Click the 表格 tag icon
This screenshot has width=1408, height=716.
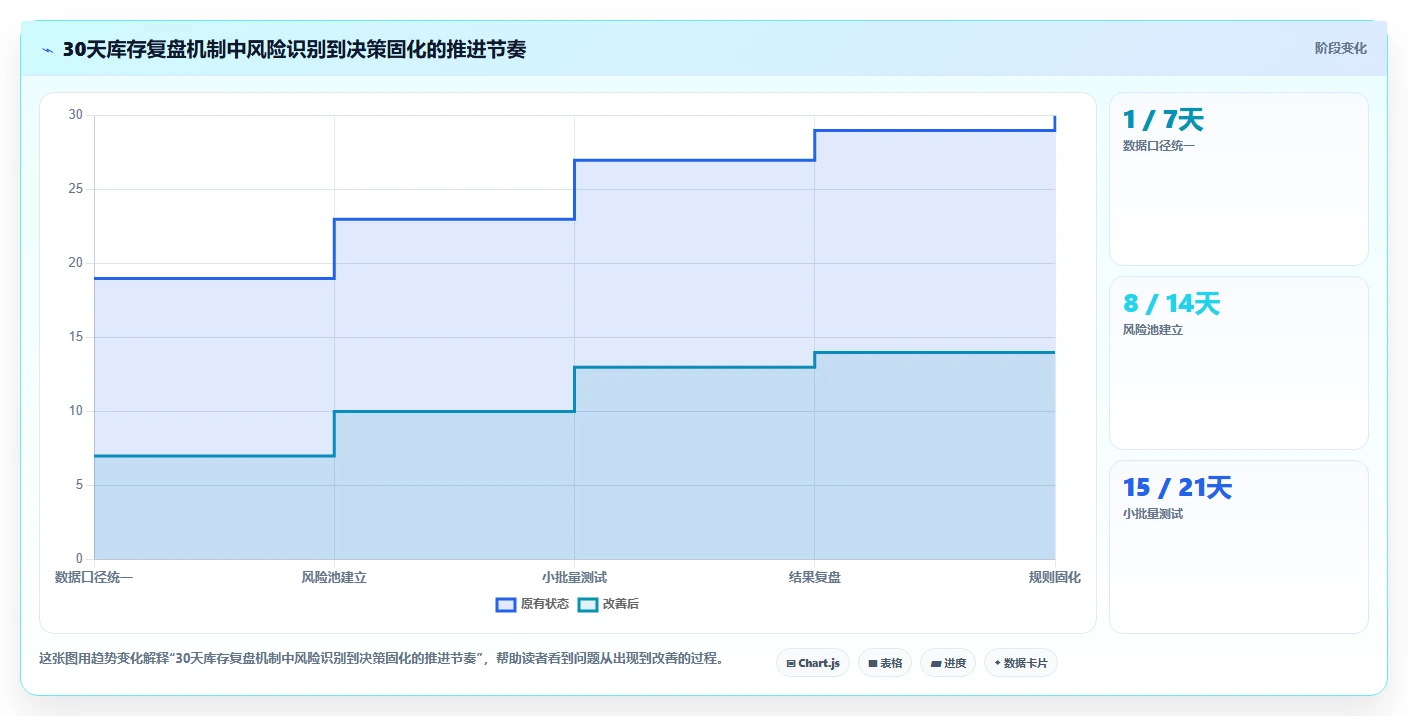pos(873,663)
